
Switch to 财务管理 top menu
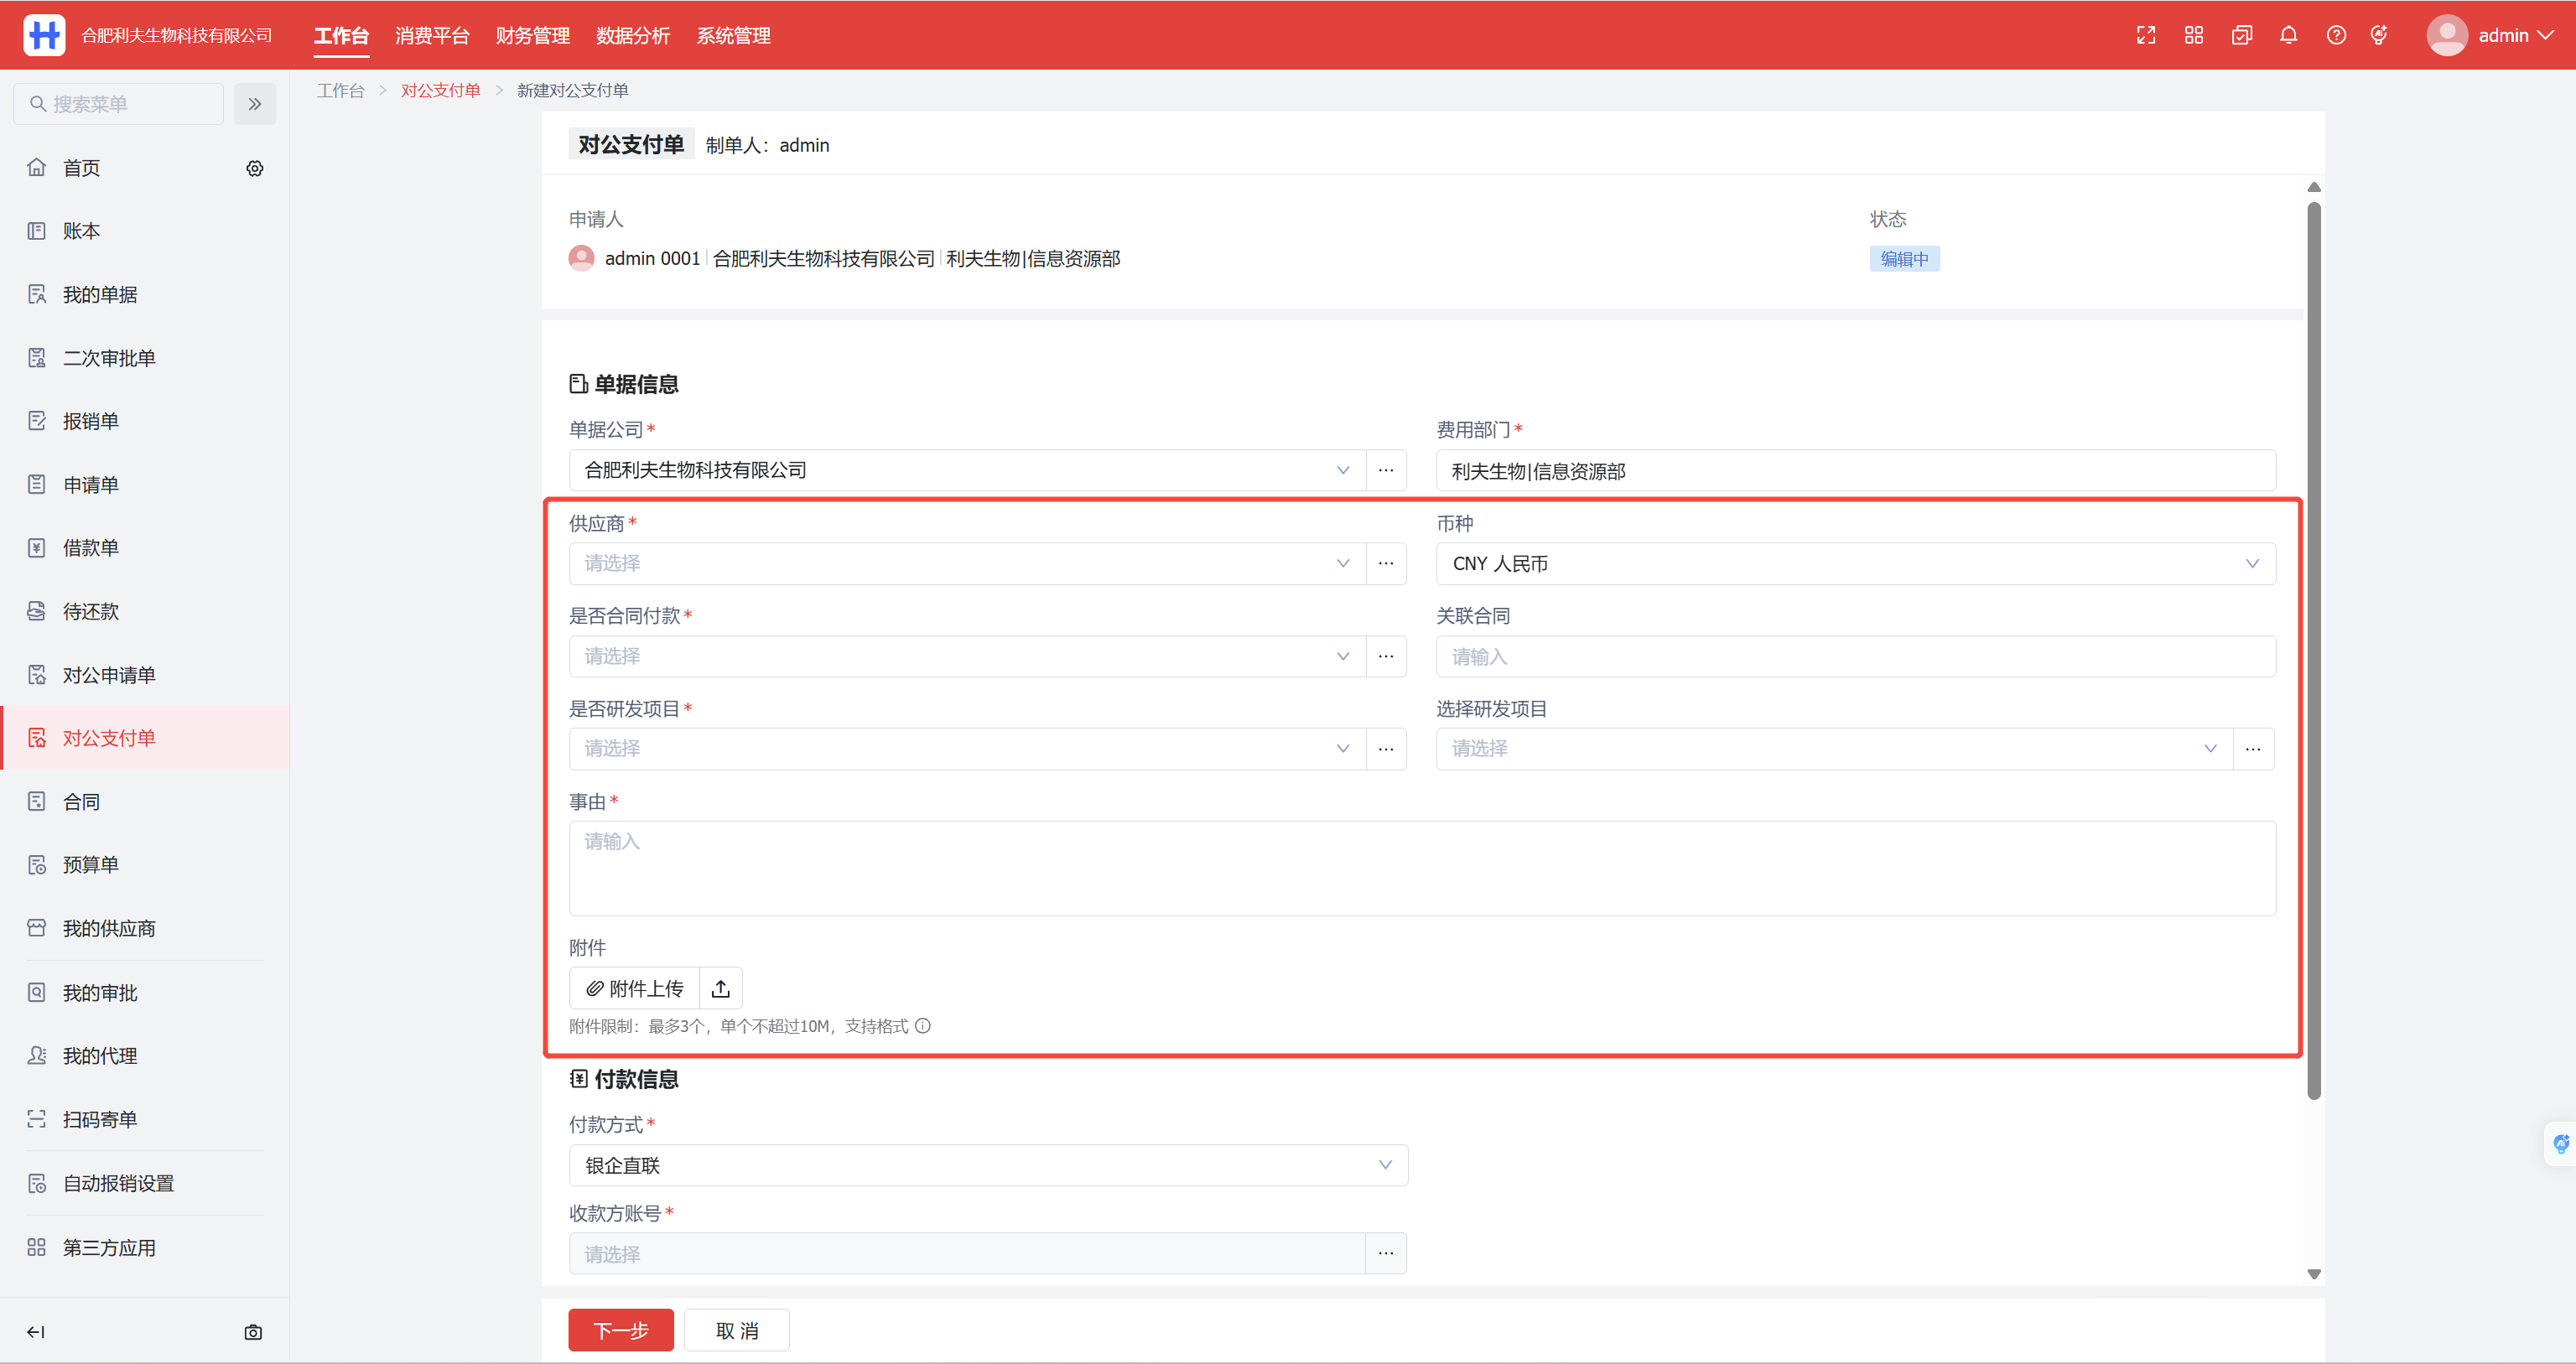point(532,36)
